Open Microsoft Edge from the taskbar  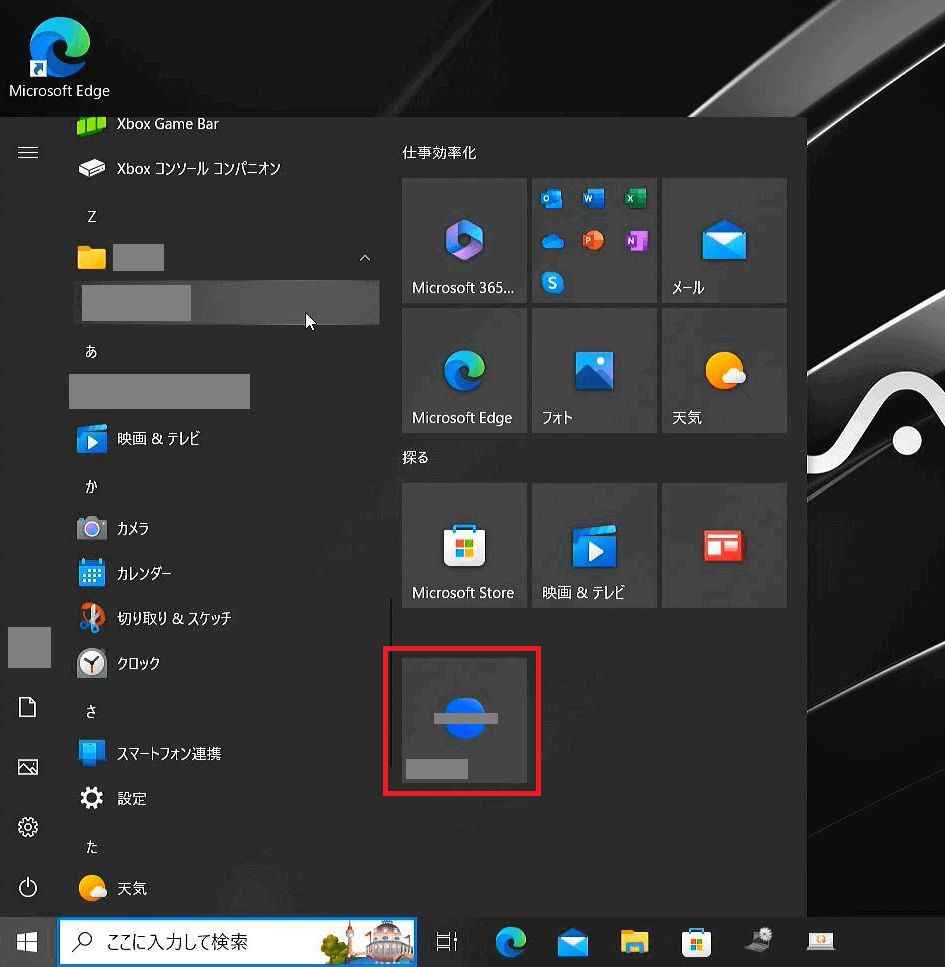coord(511,942)
